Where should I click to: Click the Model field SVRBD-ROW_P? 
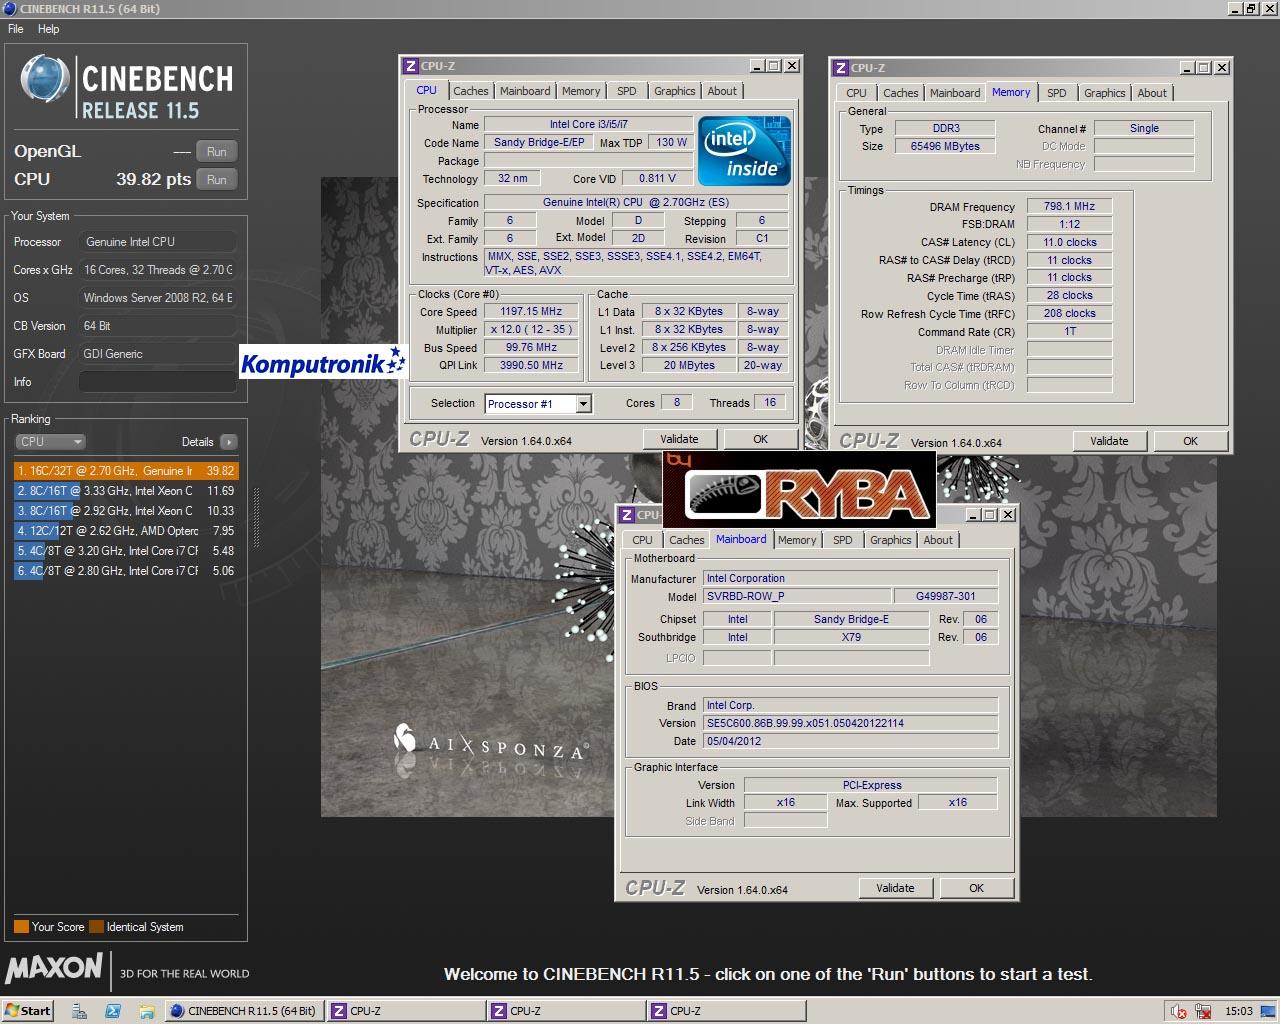pos(796,596)
